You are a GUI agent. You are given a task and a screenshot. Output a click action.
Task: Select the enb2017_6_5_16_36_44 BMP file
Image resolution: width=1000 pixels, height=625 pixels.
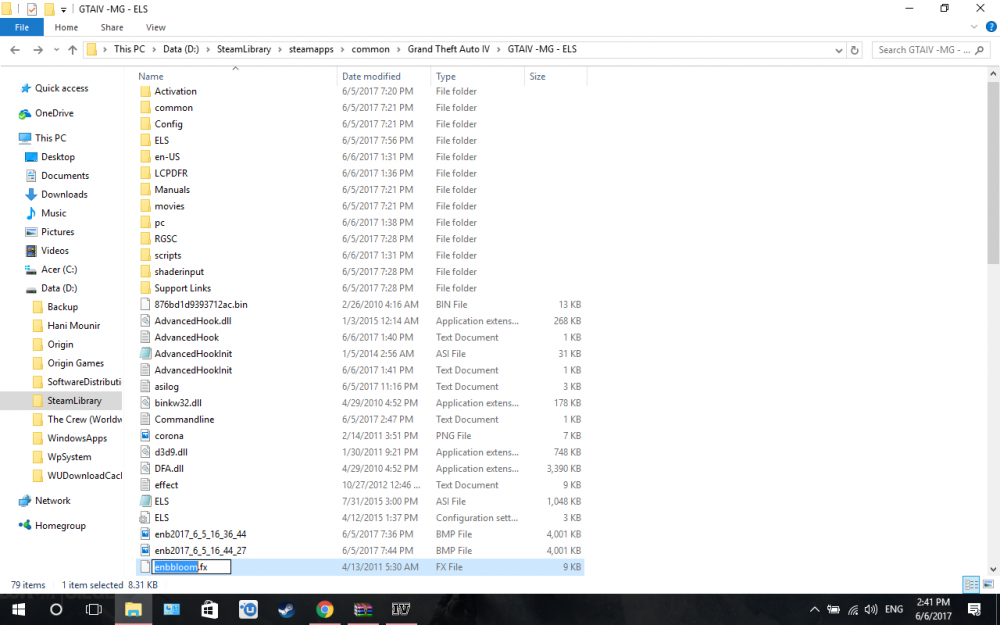pos(200,534)
